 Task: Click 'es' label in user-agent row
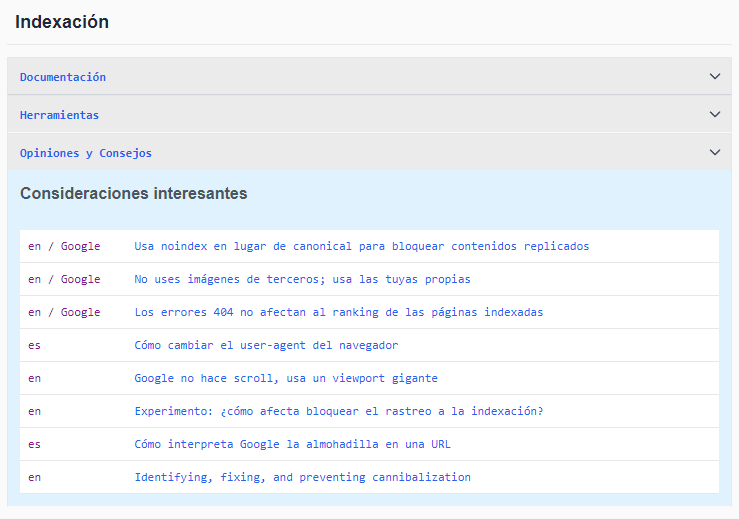(34, 345)
